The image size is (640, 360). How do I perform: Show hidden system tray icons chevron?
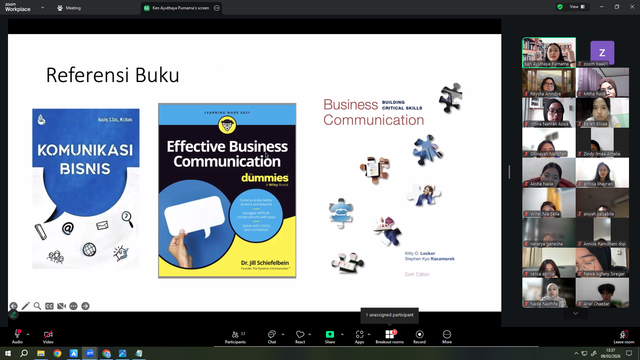pyautogui.click(x=576, y=353)
